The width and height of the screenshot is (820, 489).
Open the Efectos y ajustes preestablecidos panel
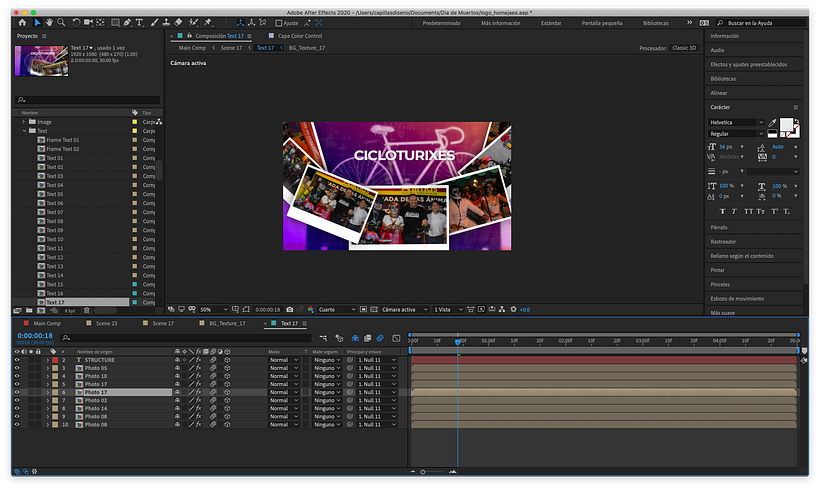(x=748, y=64)
